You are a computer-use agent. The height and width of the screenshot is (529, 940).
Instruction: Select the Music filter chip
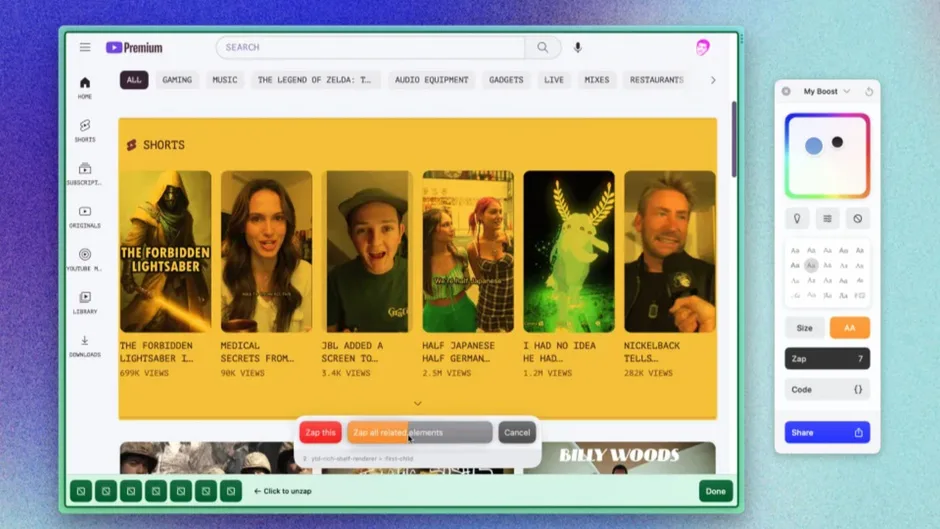pyautogui.click(x=225, y=80)
